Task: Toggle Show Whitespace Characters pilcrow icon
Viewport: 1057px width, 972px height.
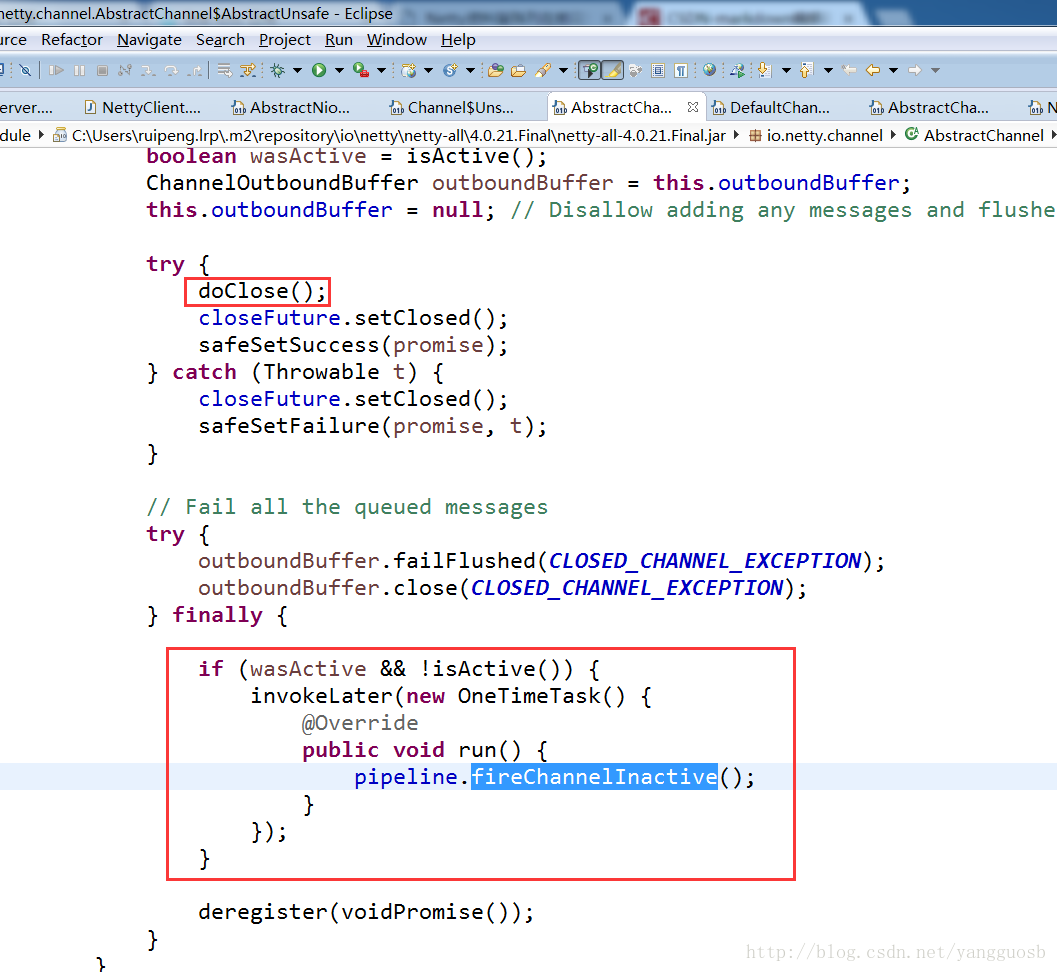Action: tap(681, 70)
